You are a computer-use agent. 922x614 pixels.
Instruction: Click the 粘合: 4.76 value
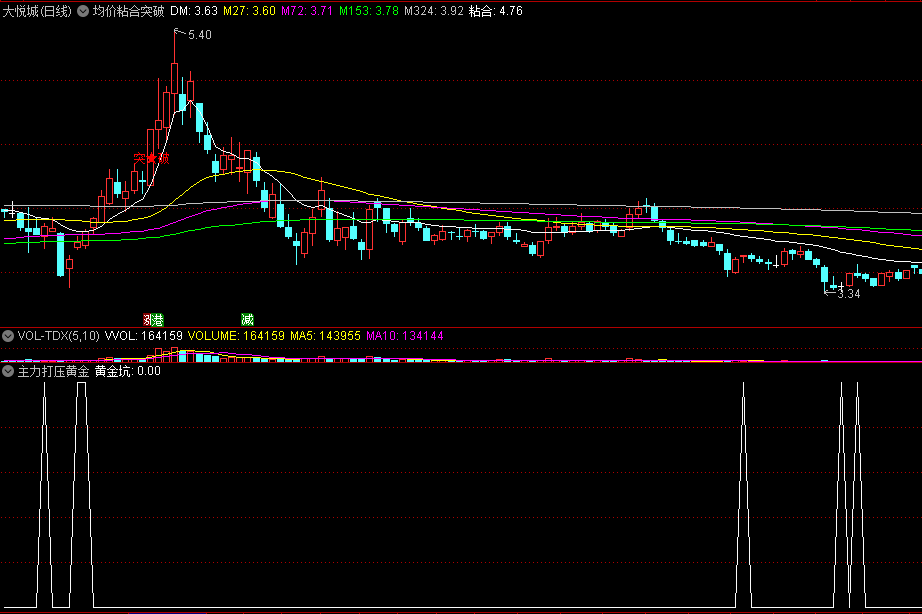496,11
